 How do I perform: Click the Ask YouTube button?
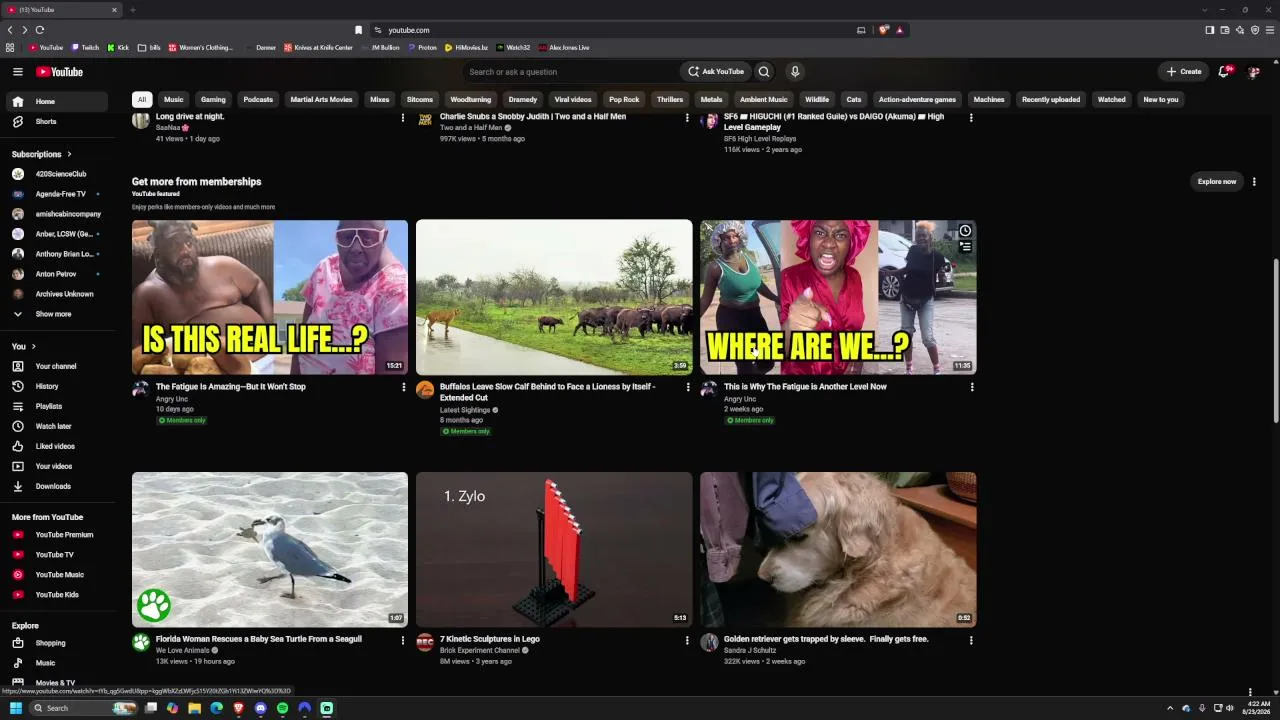[716, 72]
